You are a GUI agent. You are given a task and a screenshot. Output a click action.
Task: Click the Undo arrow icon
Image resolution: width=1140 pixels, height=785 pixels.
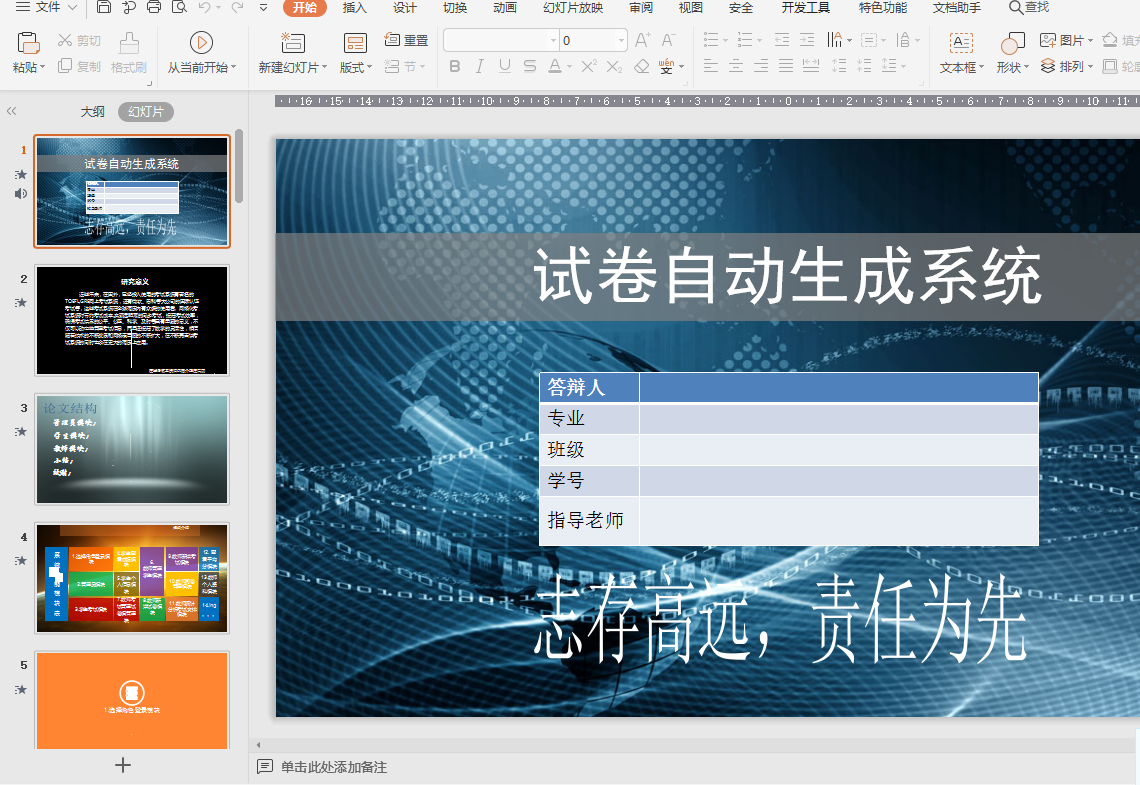click(x=204, y=7)
